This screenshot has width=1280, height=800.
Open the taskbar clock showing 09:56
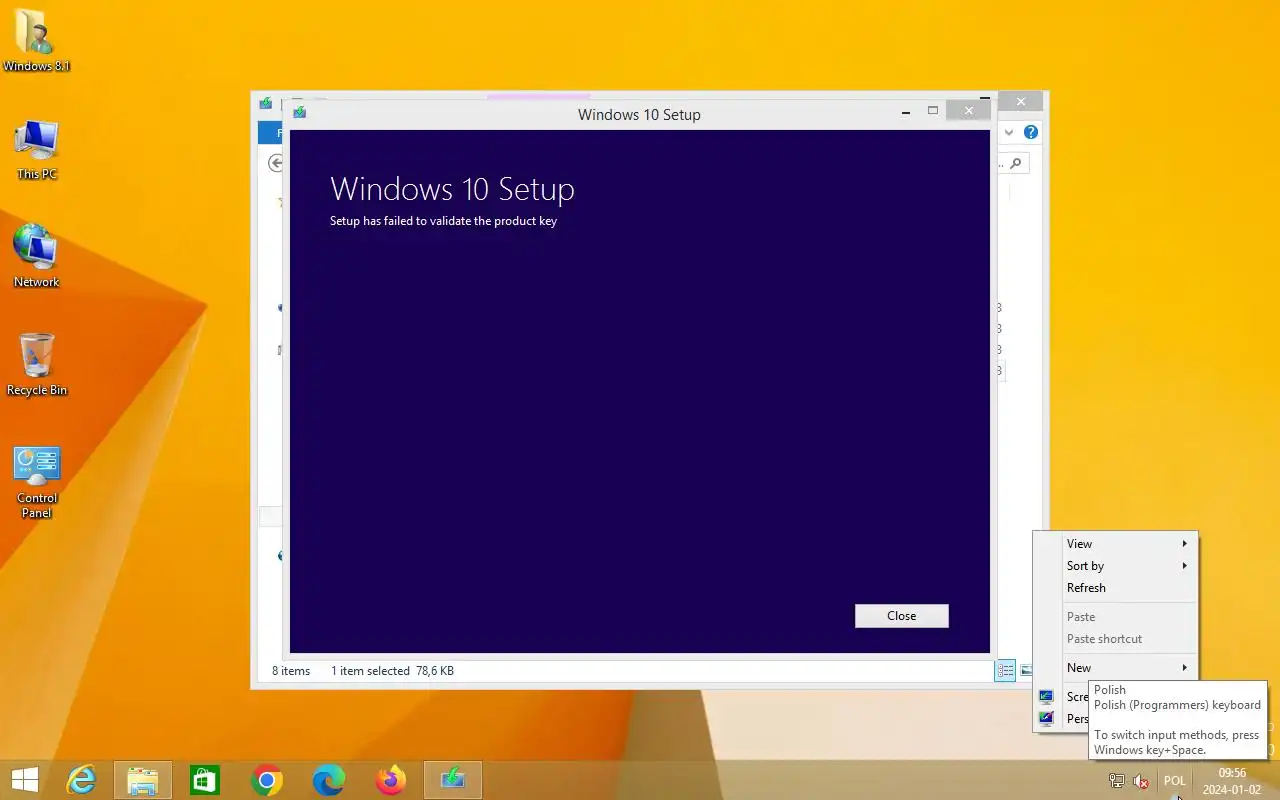pos(1232,781)
